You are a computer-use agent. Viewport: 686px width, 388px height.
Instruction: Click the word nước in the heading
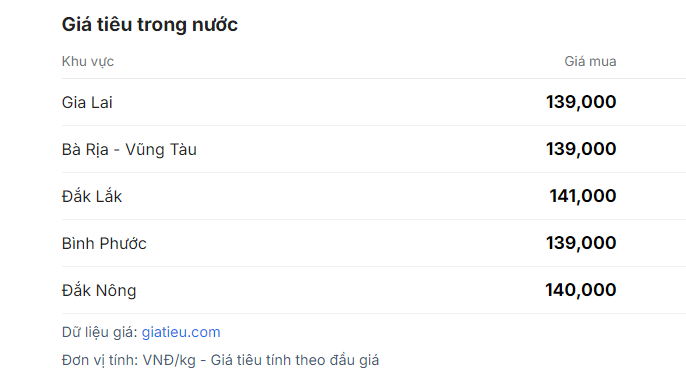click(x=215, y=25)
